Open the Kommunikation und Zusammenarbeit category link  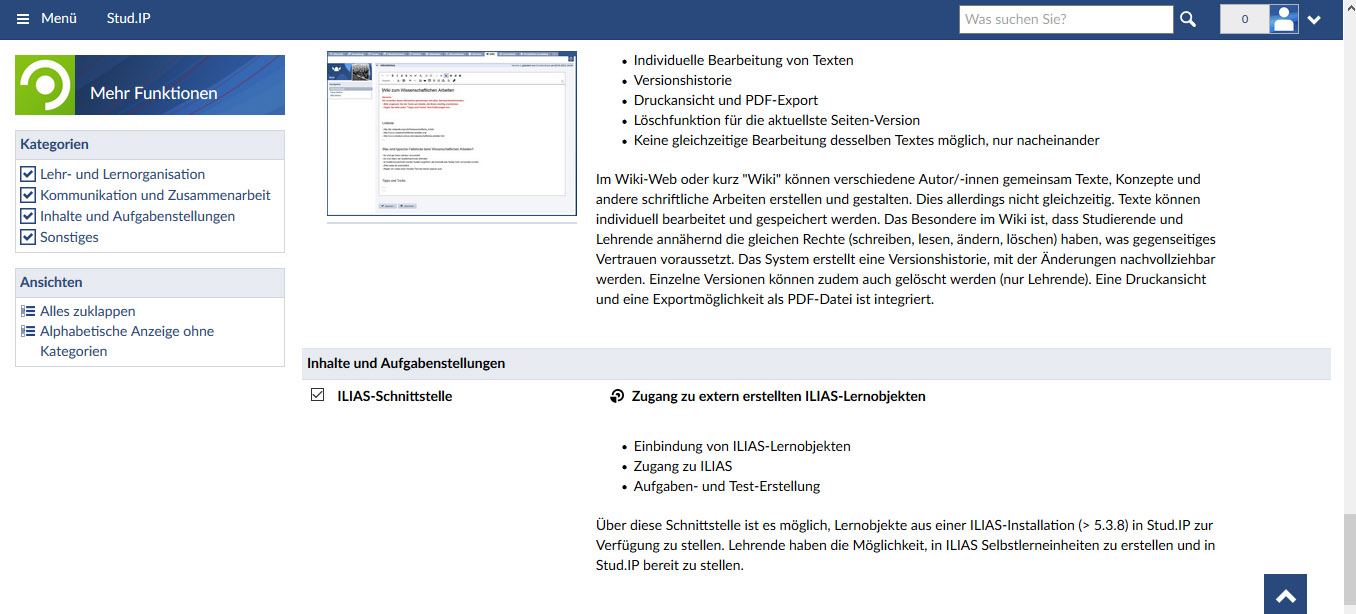pyautogui.click(x=155, y=195)
